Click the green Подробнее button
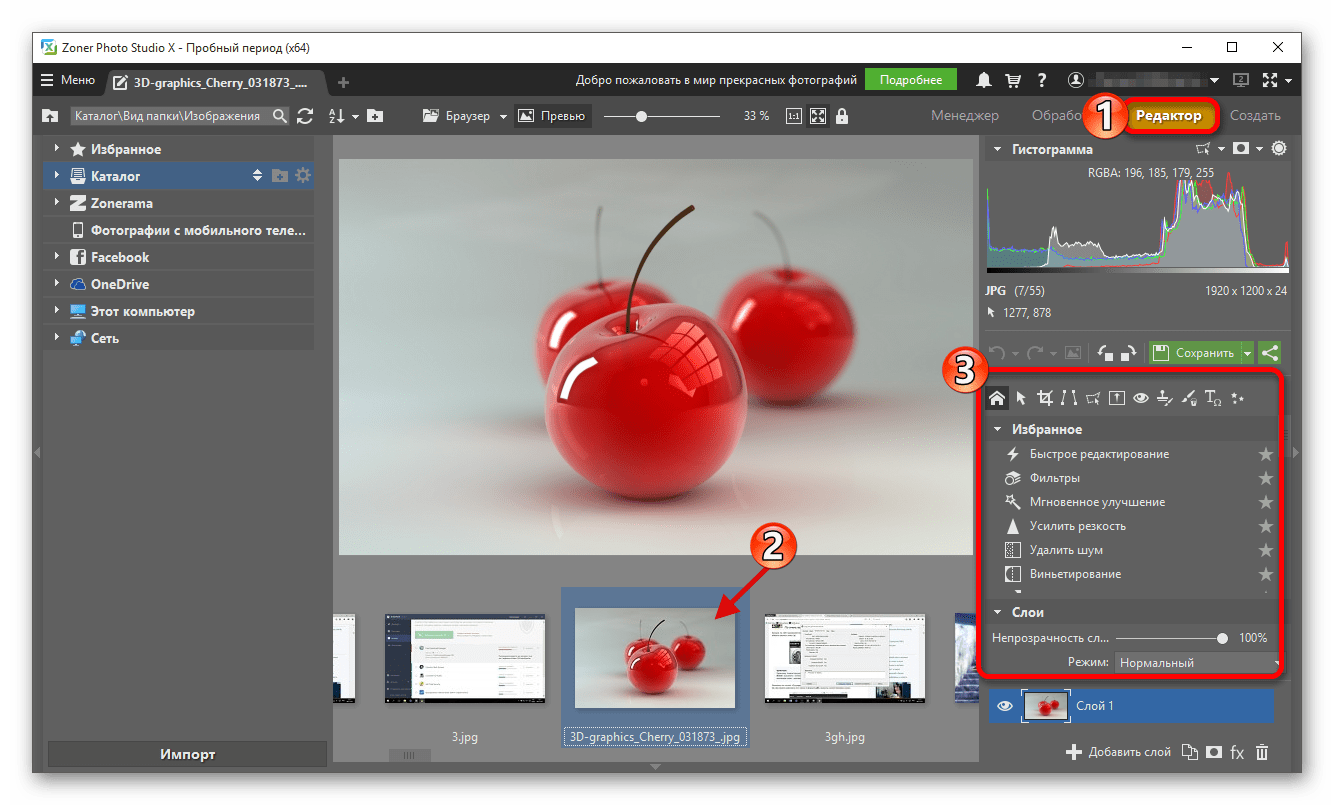This screenshot has width=1334, height=805. click(910, 80)
